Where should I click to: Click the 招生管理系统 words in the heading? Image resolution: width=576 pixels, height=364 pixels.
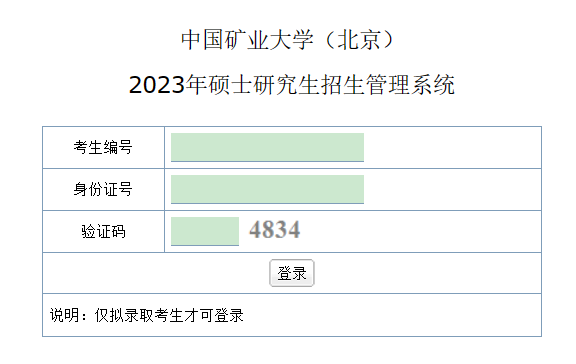(x=388, y=85)
